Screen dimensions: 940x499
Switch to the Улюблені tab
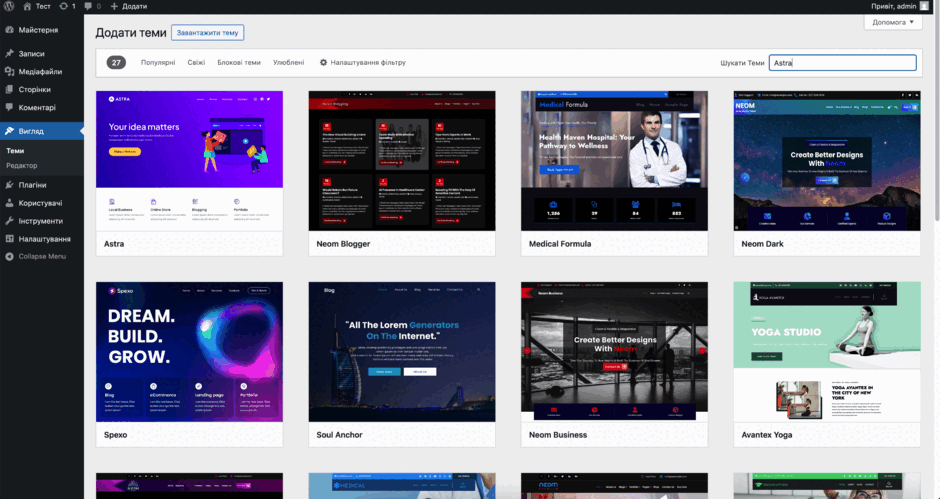[x=288, y=62]
